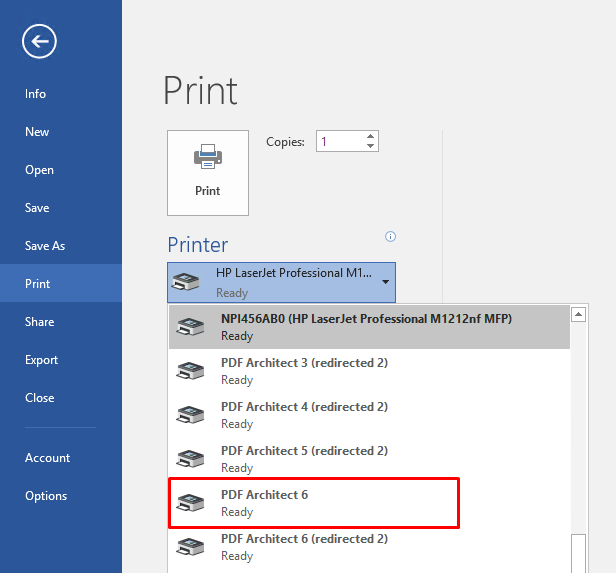Click the printer list scrollbar thumb

578,553
